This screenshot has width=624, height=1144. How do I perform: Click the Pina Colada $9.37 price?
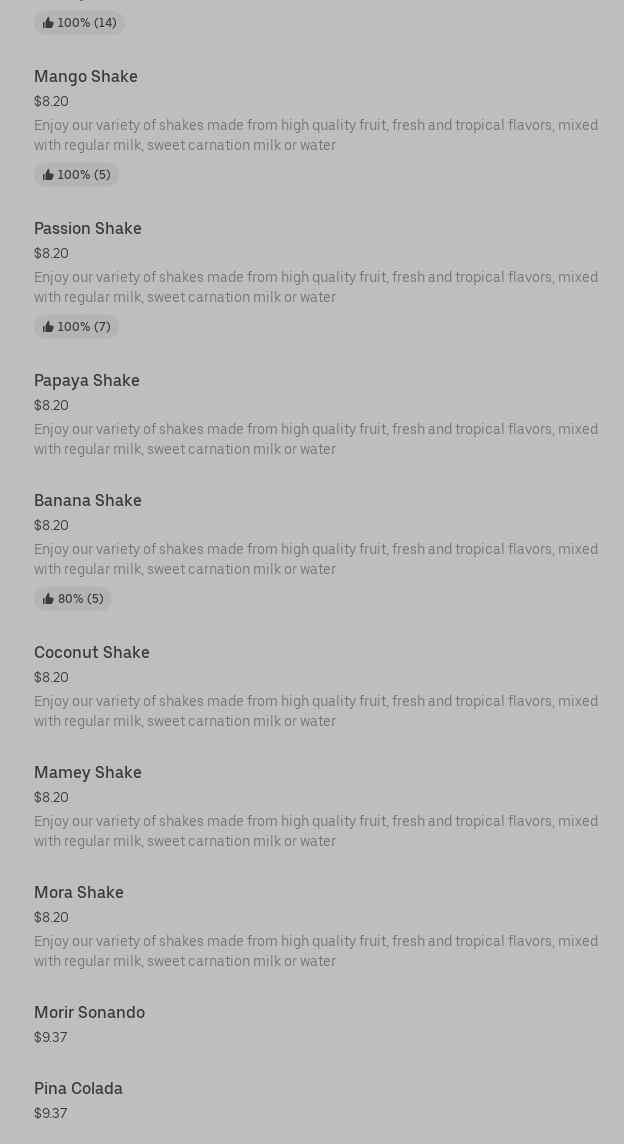point(51,1113)
